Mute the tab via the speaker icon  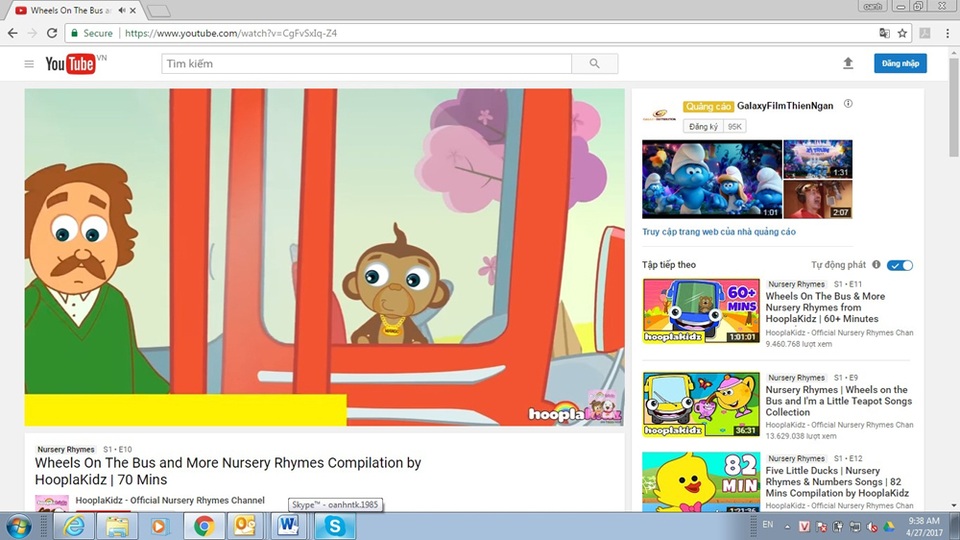pos(122,10)
